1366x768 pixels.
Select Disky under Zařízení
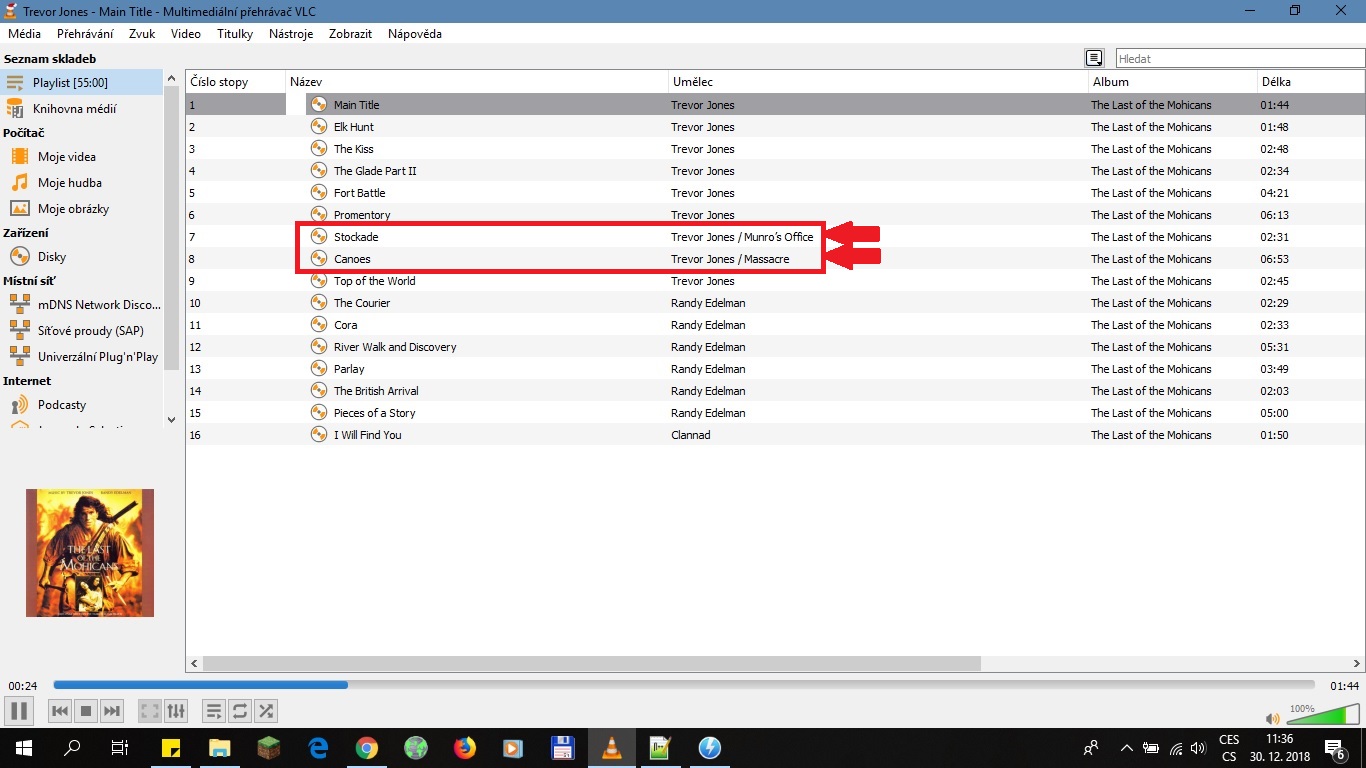[x=81, y=257]
